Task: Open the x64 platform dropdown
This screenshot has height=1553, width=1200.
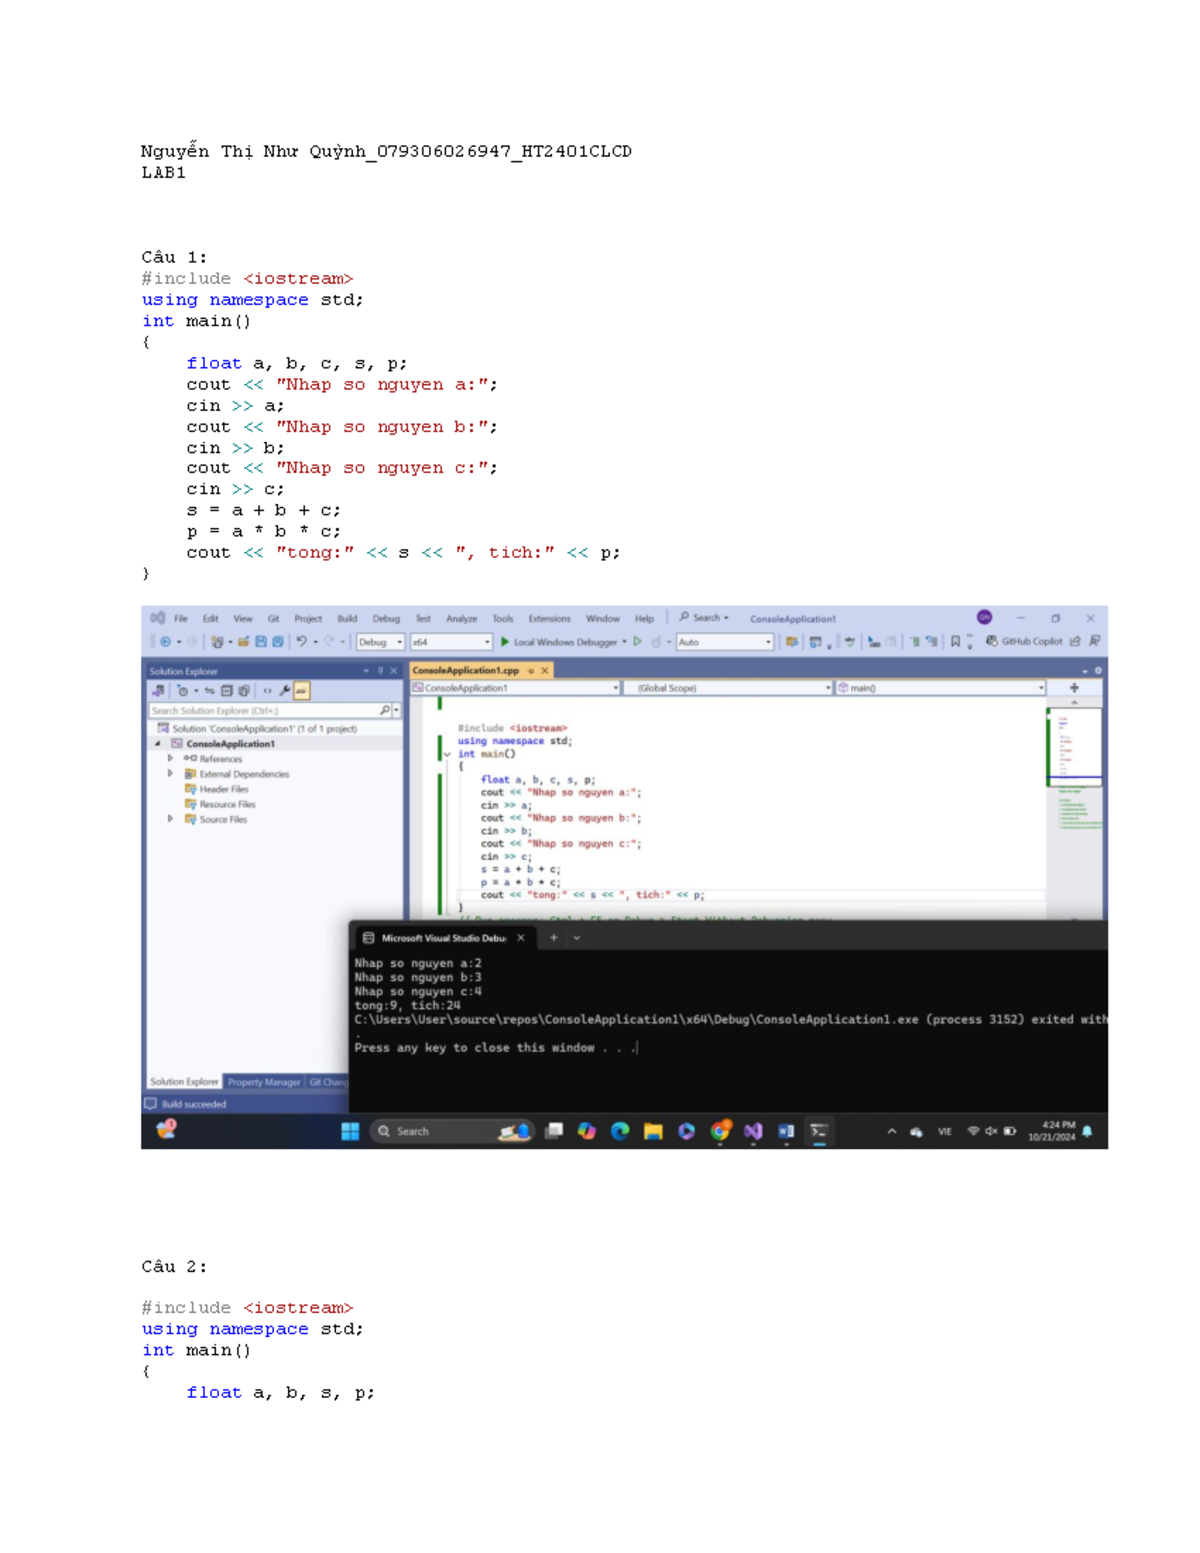Action: click(x=452, y=642)
